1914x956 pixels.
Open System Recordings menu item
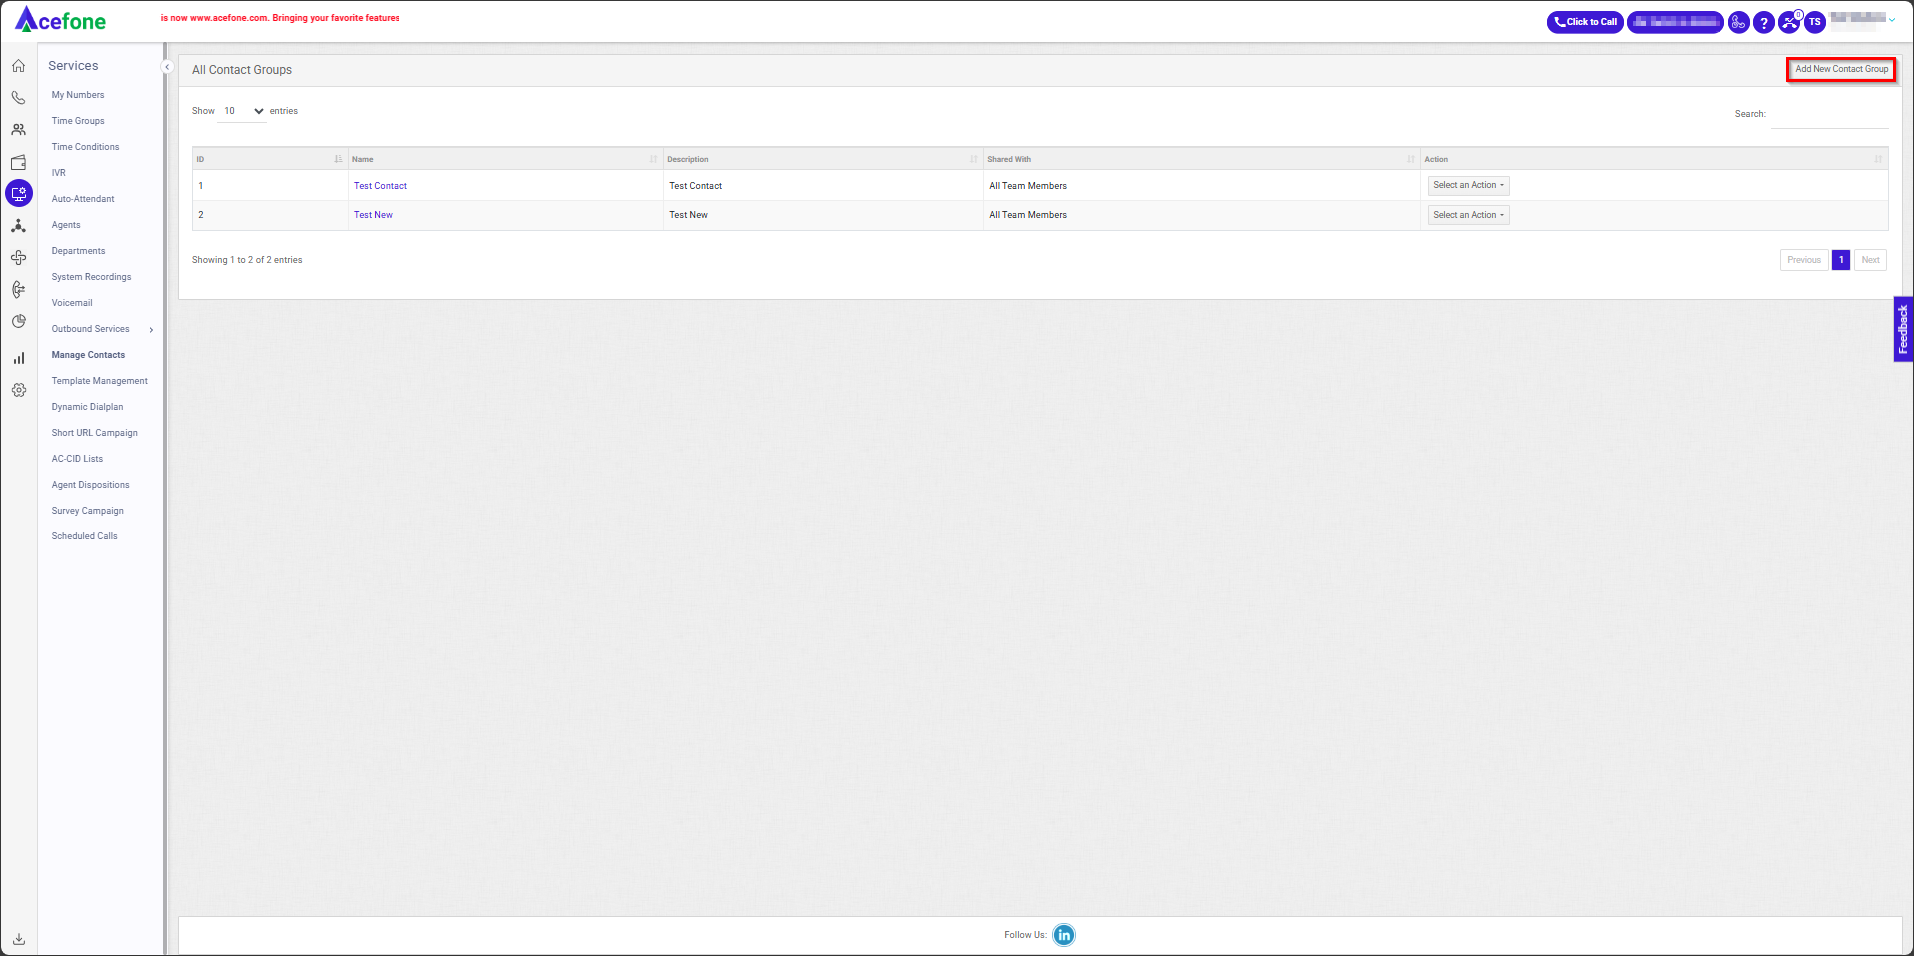[x=91, y=277]
